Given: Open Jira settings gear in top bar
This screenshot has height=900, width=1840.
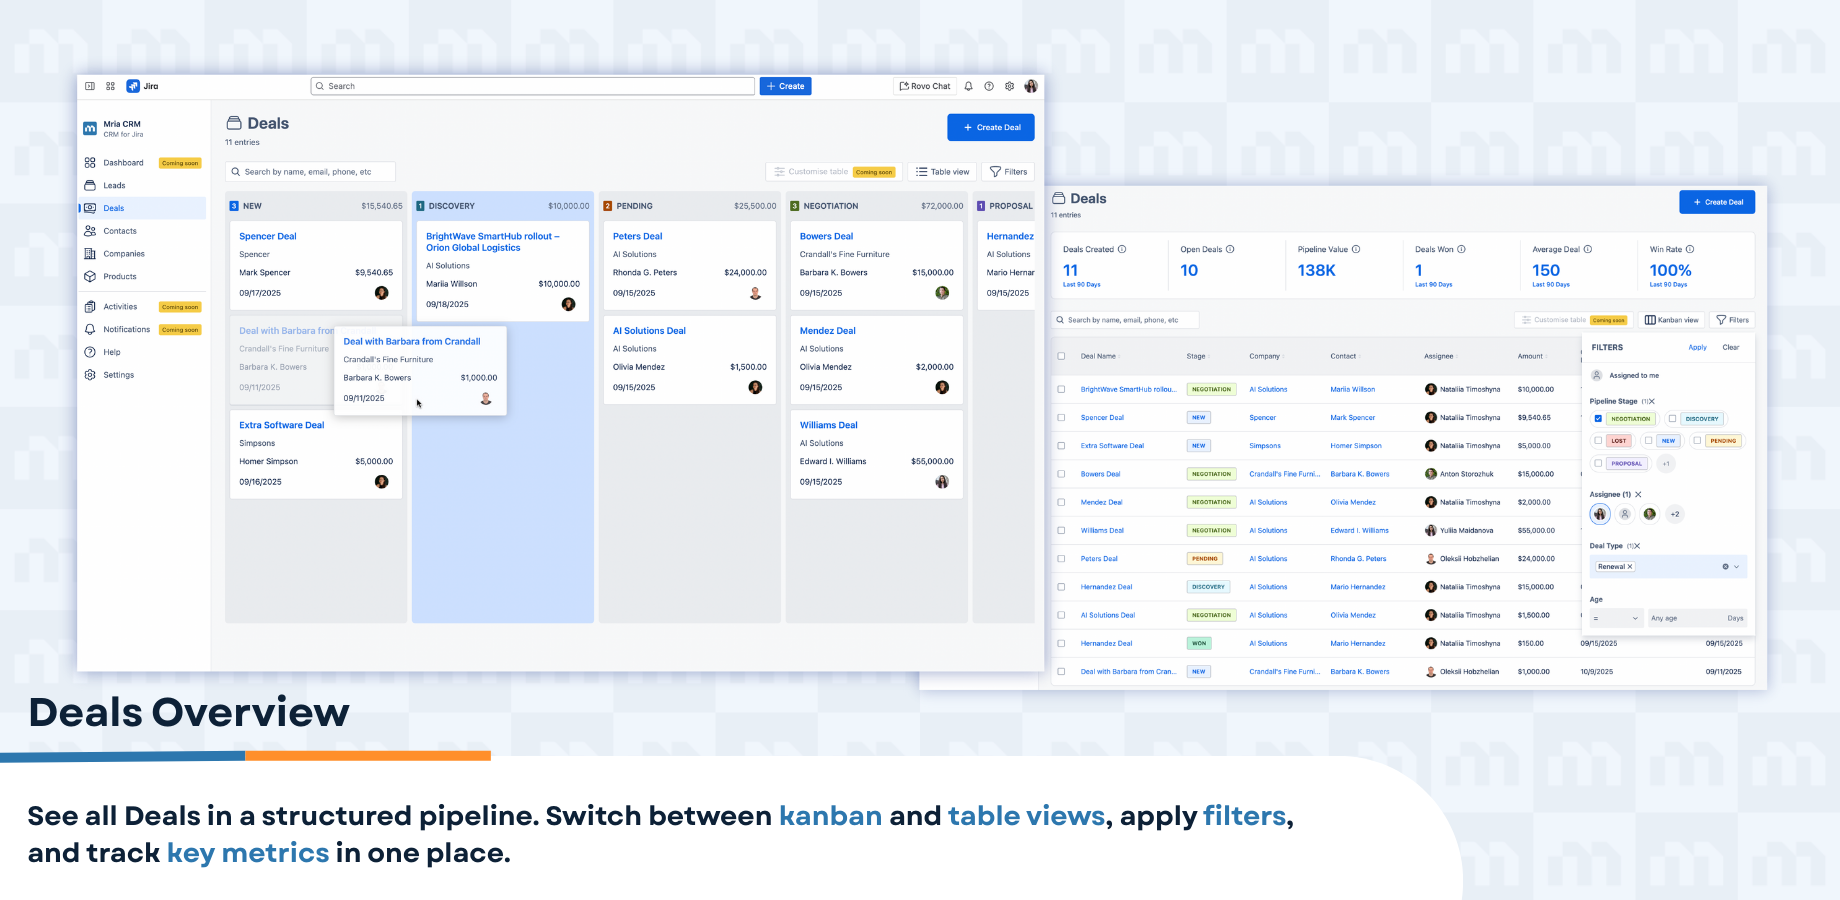Looking at the screenshot, I should point(1010,86).
